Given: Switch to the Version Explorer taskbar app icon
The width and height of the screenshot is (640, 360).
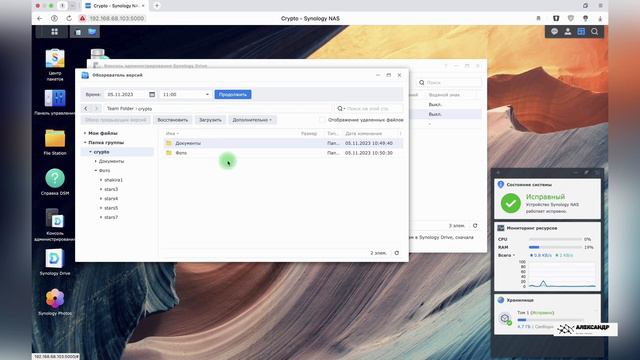Looking at the screenshot, I should tap(92, 31).
